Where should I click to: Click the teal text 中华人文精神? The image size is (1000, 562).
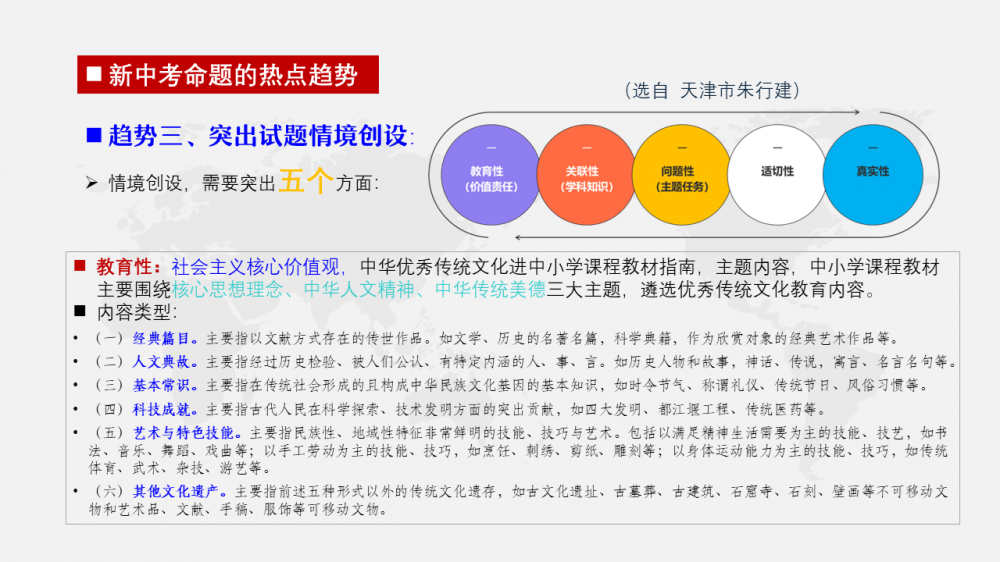[x=358, y=290]
